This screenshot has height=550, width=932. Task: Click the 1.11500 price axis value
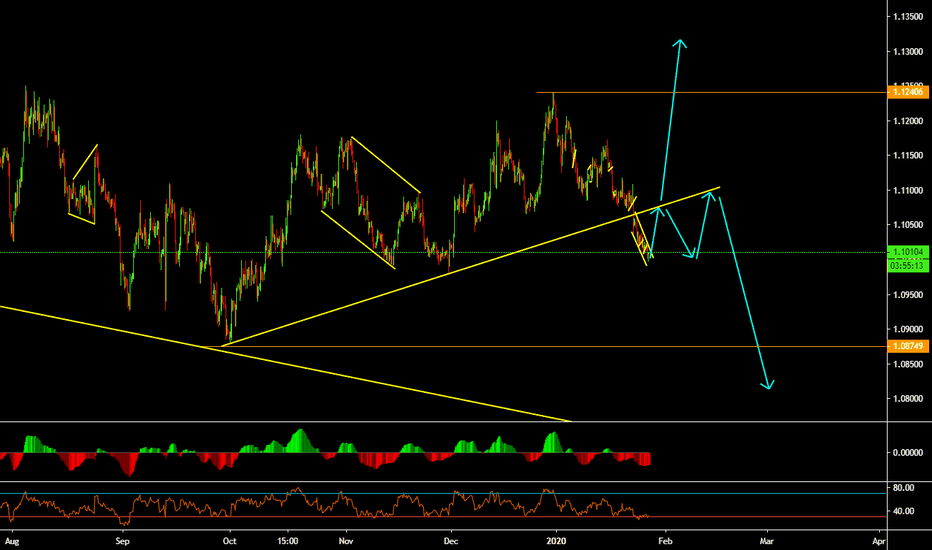pos(908,155)
